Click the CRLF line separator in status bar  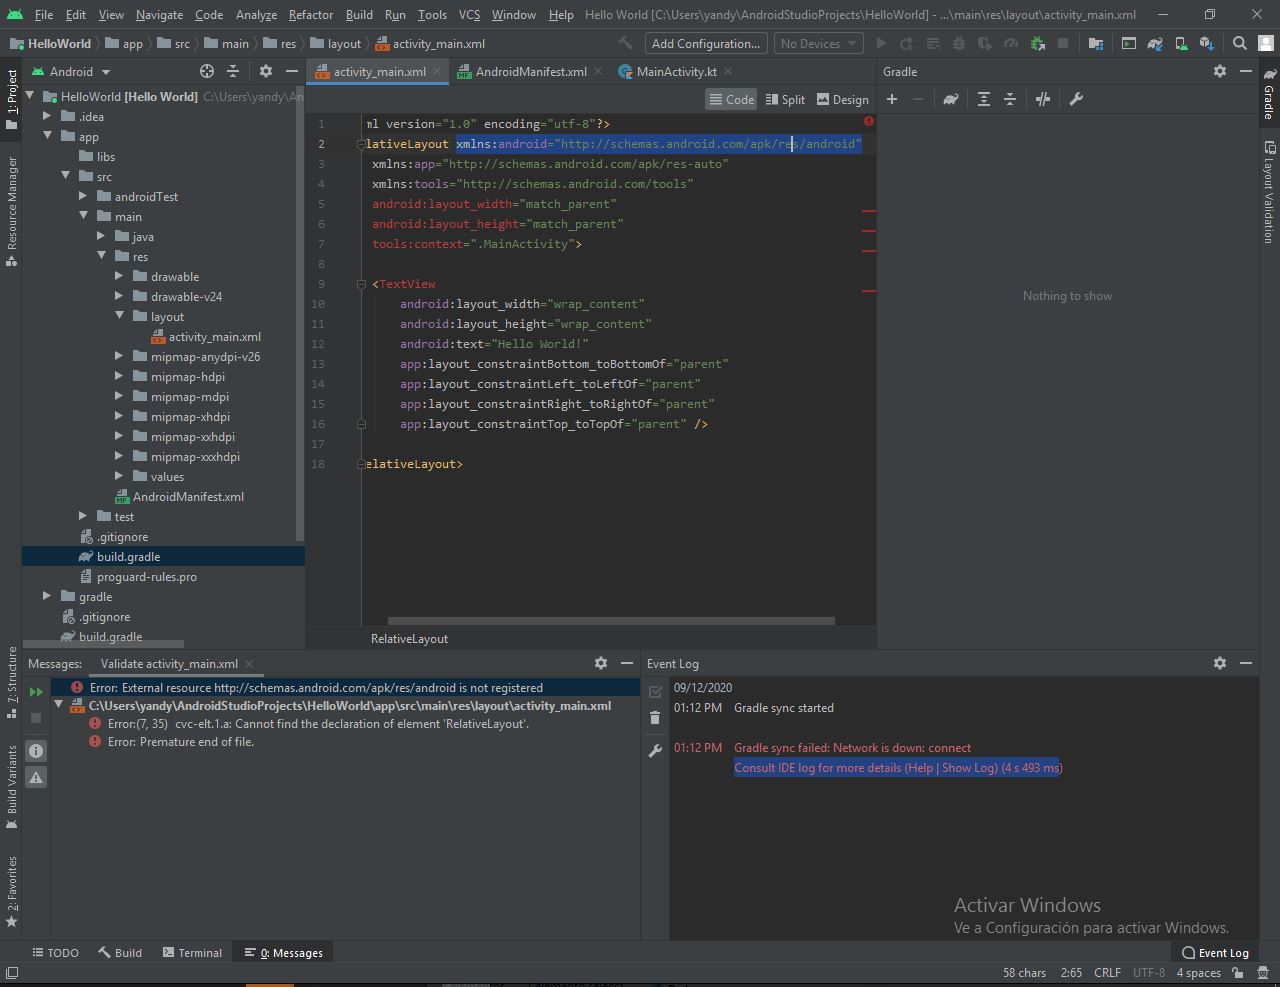(1107, 972)
